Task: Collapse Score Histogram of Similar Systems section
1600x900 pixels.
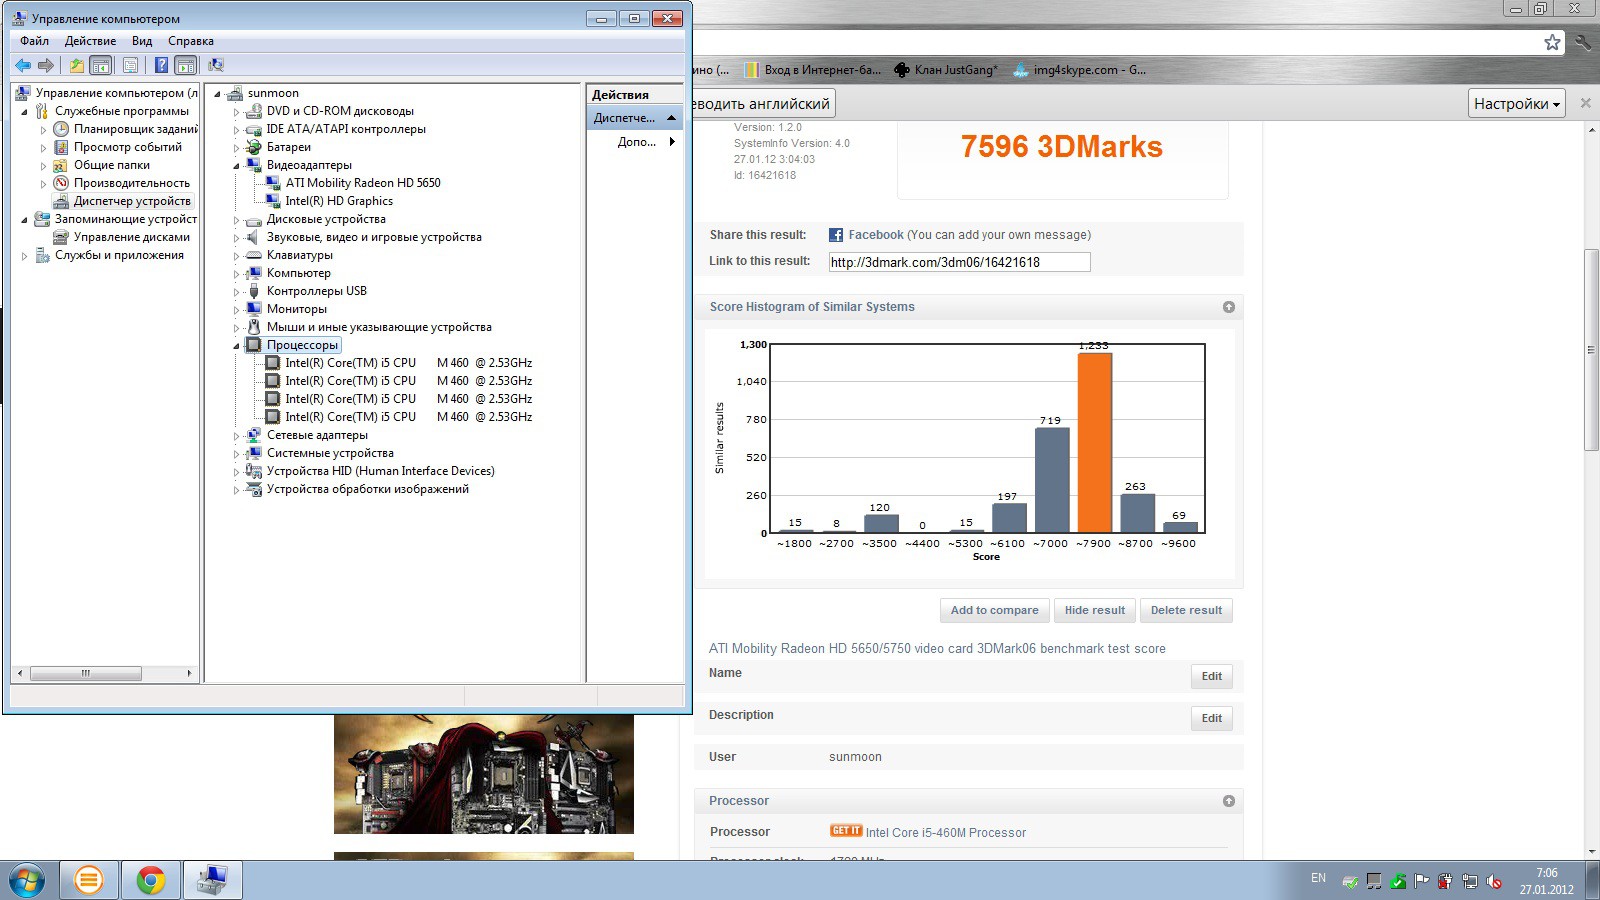Action: [x=1229, y=307]
